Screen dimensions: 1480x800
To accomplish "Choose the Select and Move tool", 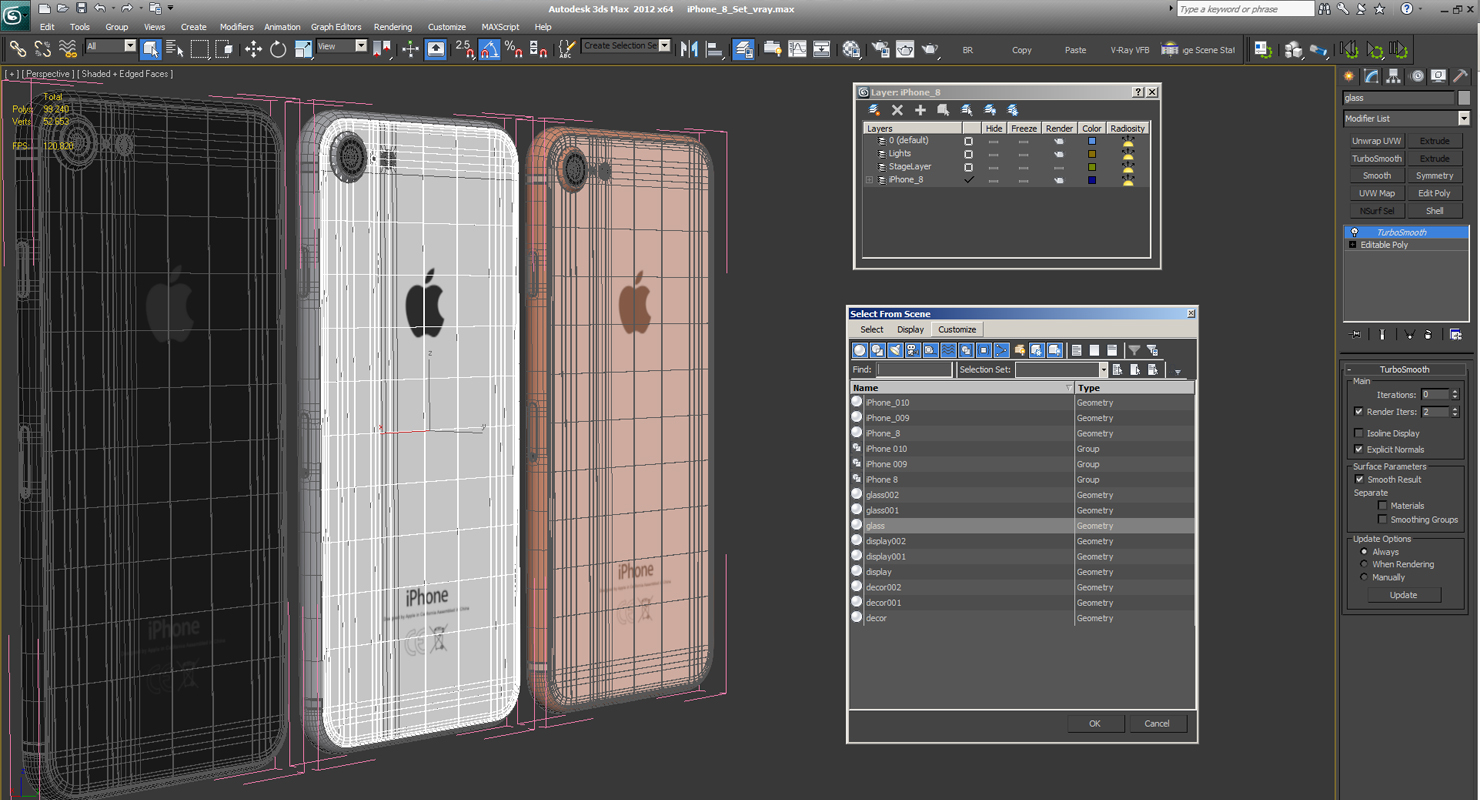I will tap(253, 48).
